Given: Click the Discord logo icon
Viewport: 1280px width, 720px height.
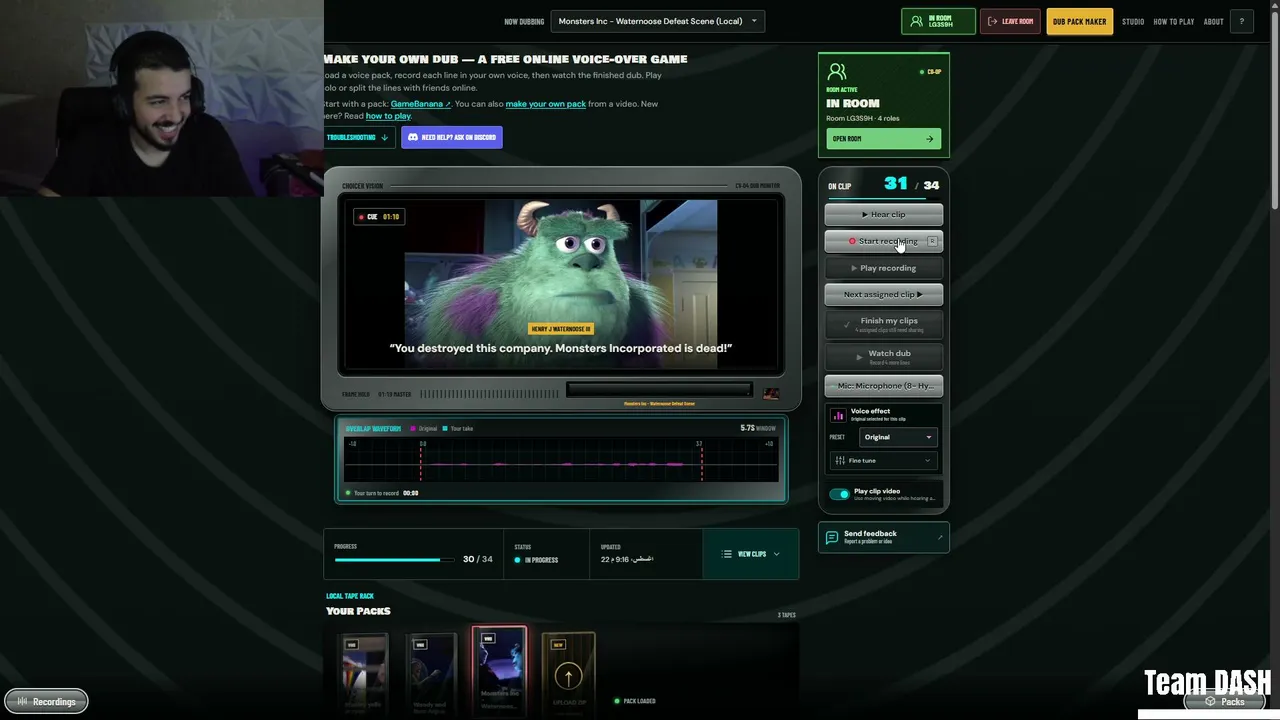Looking at the screenshot, I should [x=413, y=138].
